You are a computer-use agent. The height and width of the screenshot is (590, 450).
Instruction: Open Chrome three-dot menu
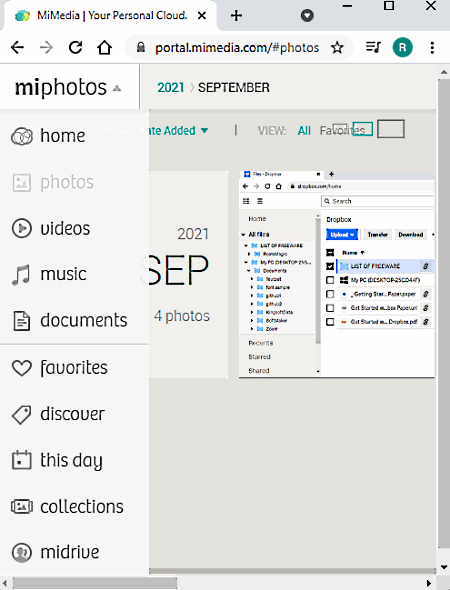[x=432, y=47]
